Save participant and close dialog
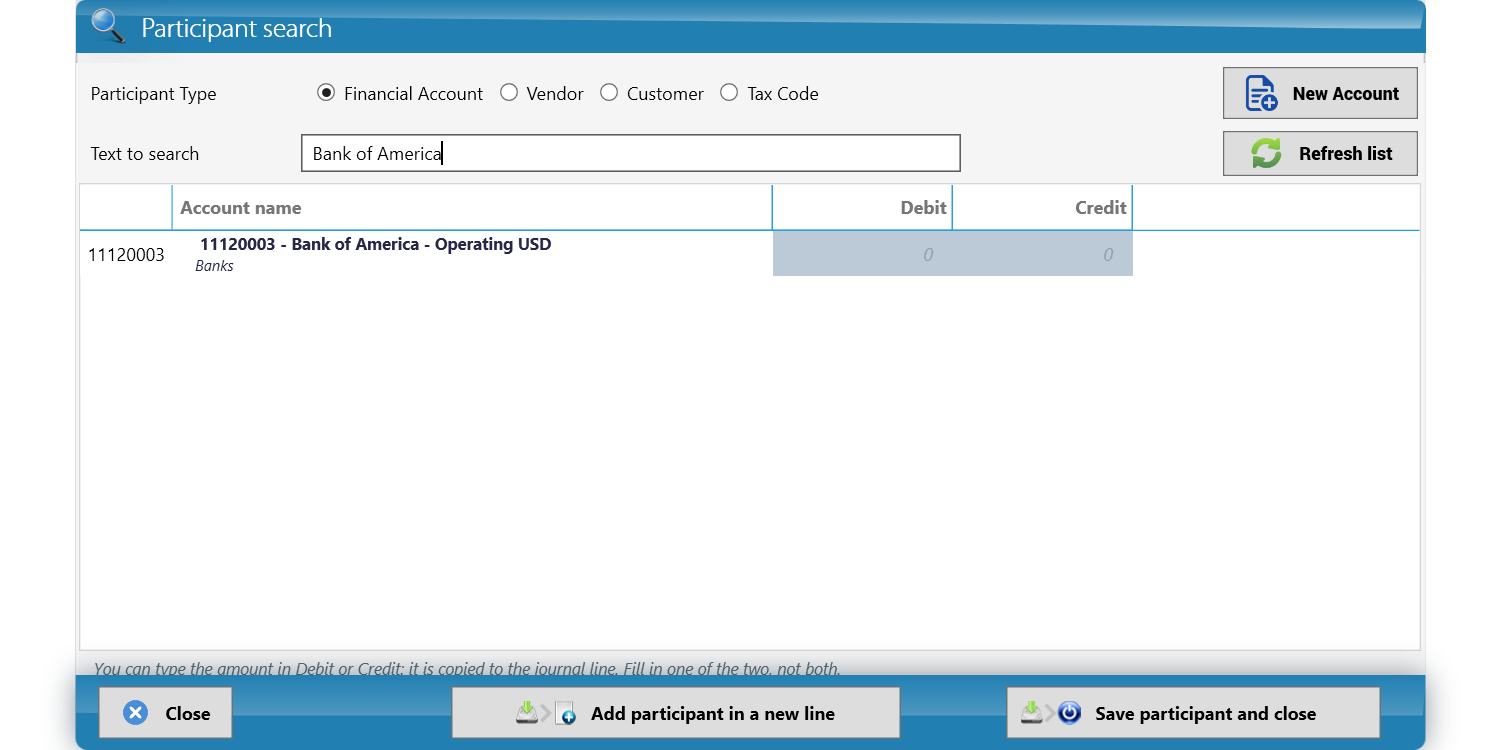The width and height of the screenshot is (1500, 750). tap(1193, 713)
